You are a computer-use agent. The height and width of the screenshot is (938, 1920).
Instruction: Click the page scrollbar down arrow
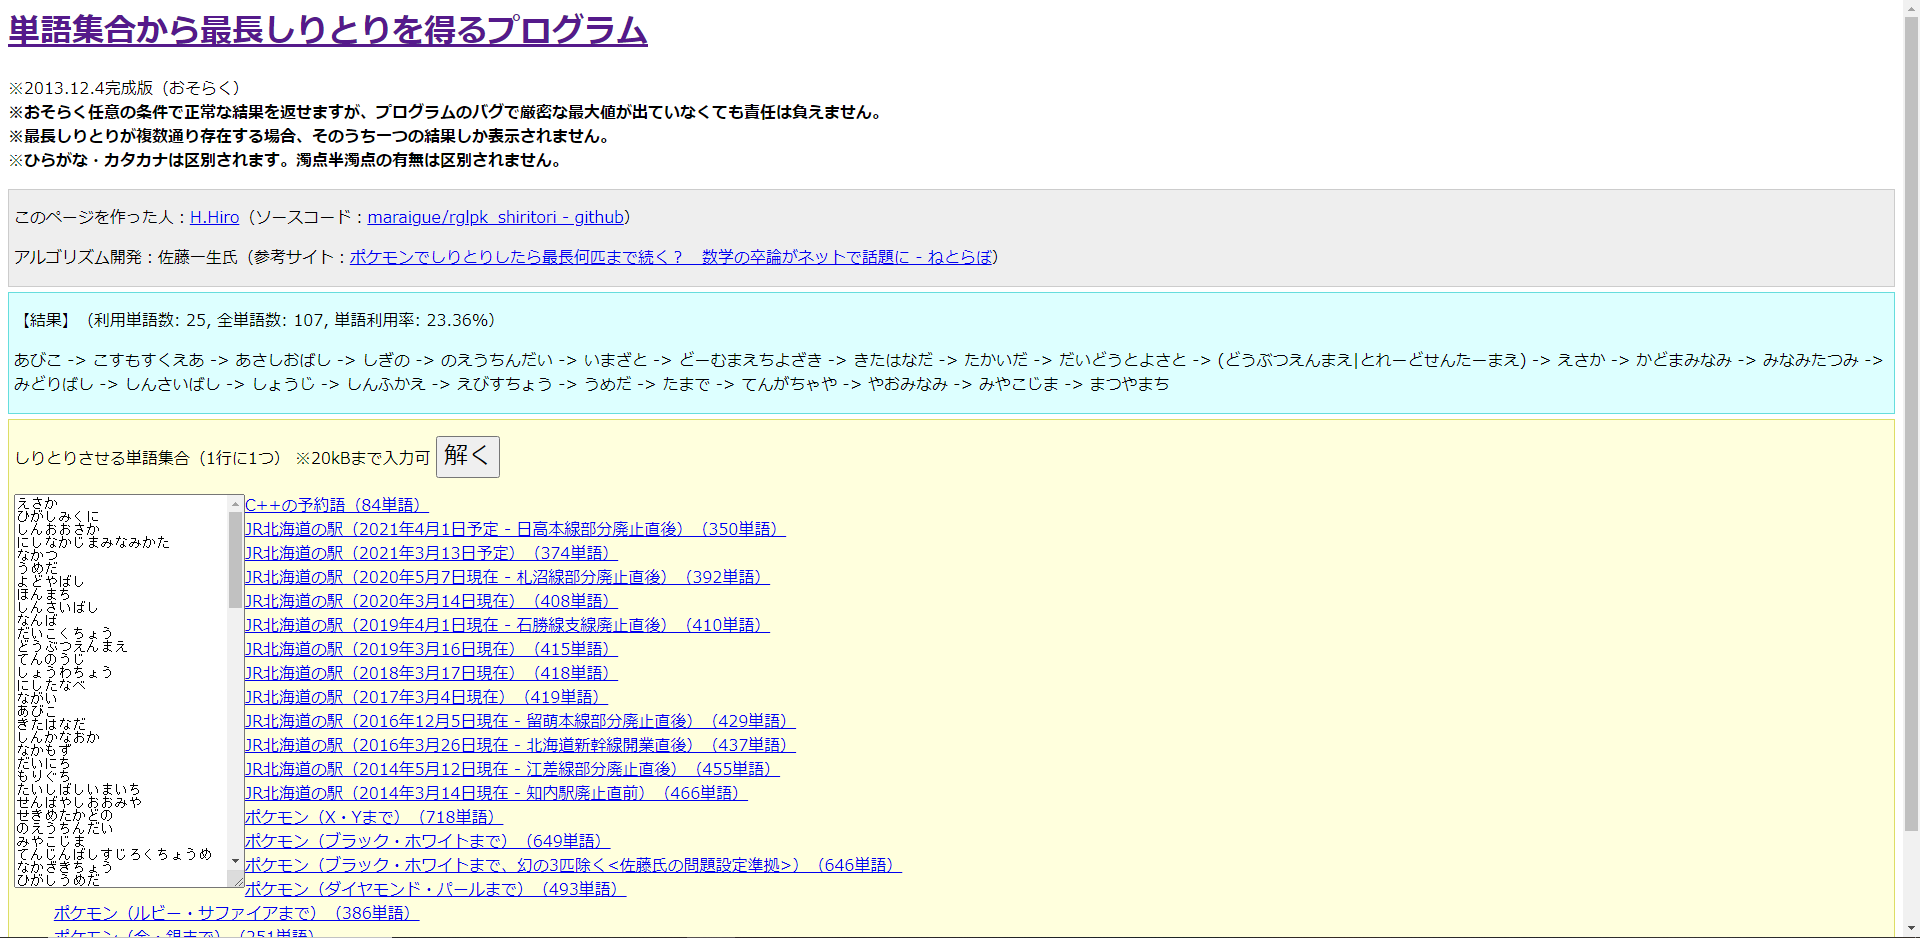[x=1911, y=929]
